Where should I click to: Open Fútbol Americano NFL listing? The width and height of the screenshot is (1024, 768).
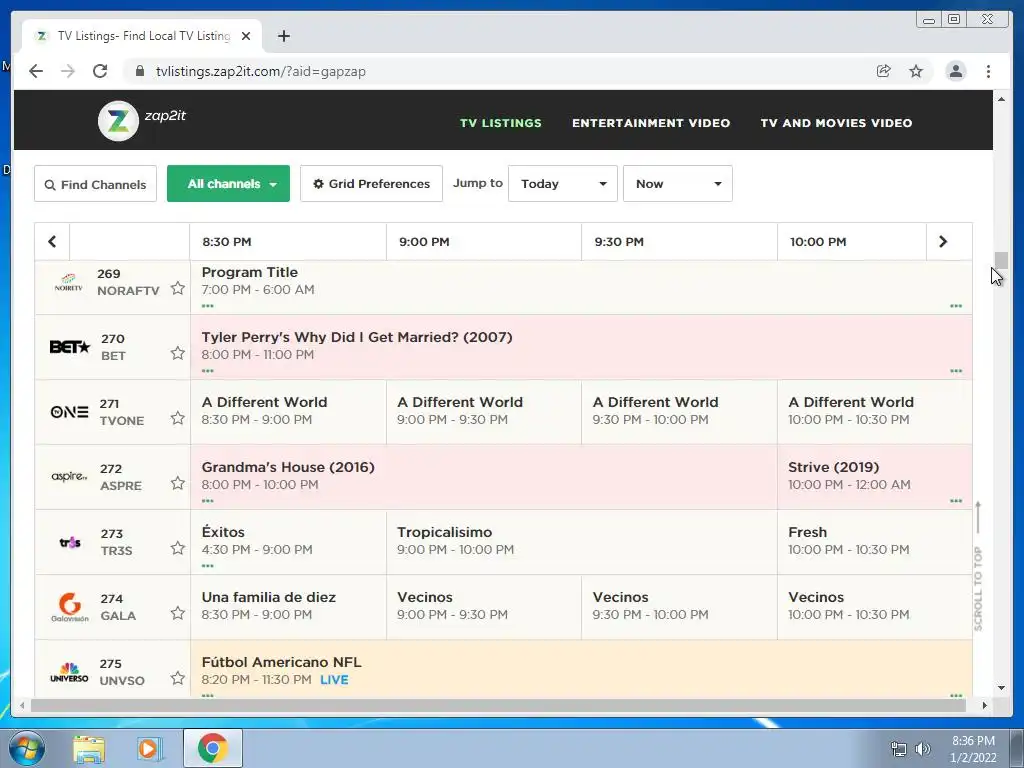click(x=281, y=662)
